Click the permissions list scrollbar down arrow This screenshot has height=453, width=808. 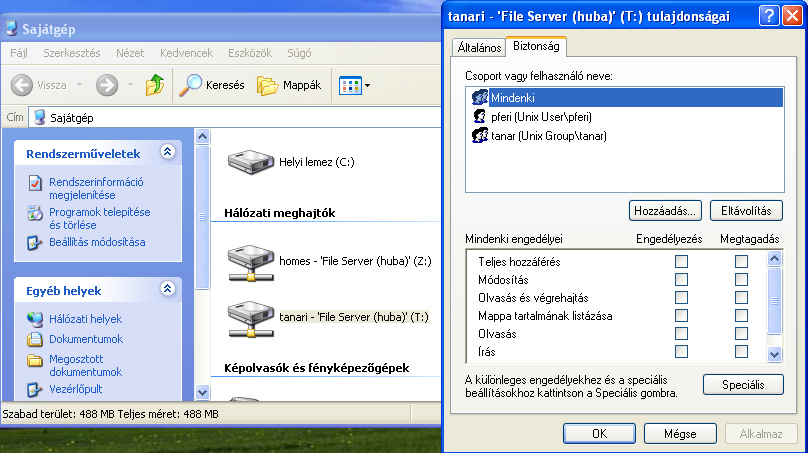774,354
